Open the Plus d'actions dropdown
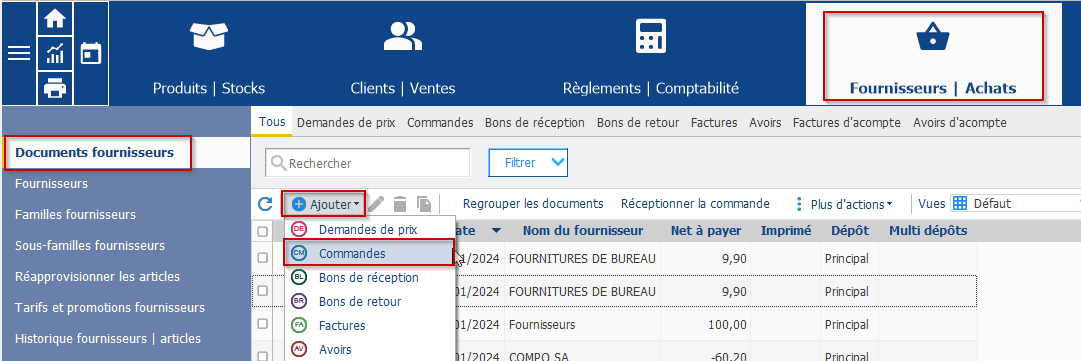1081x361 pixels. (844, 204)
